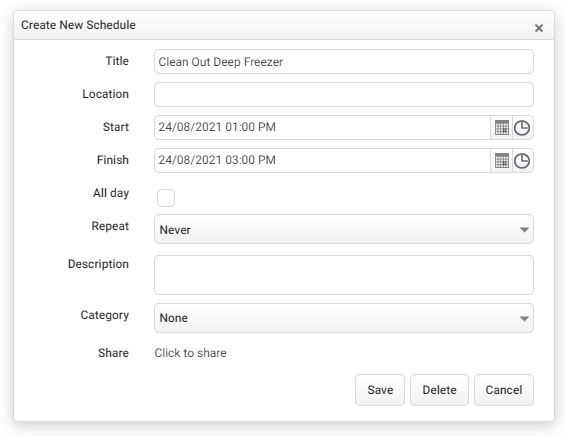The image size is (566, 436).
Task: Click the Save button
Action: (380, 390)
